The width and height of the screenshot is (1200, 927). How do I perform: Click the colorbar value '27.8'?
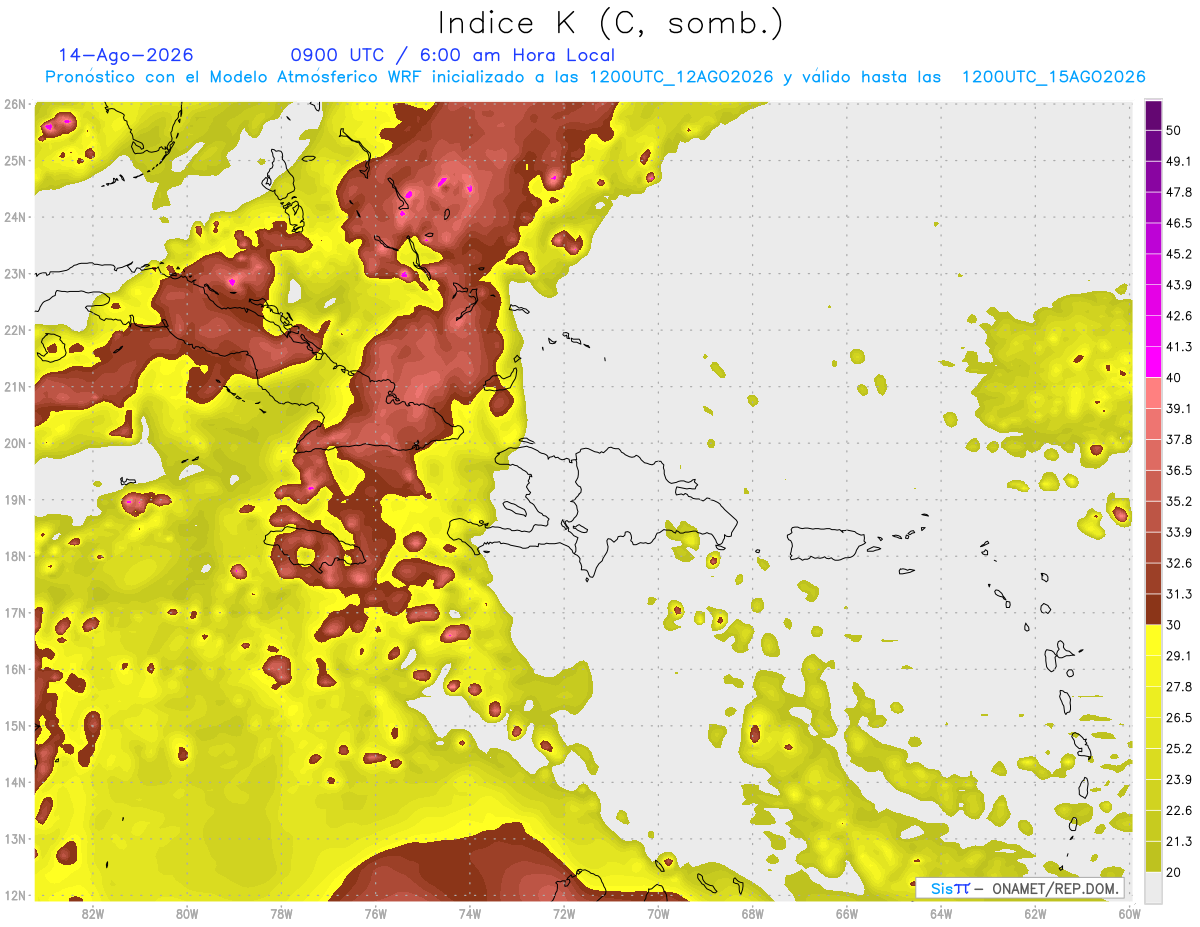point(1179,687)
